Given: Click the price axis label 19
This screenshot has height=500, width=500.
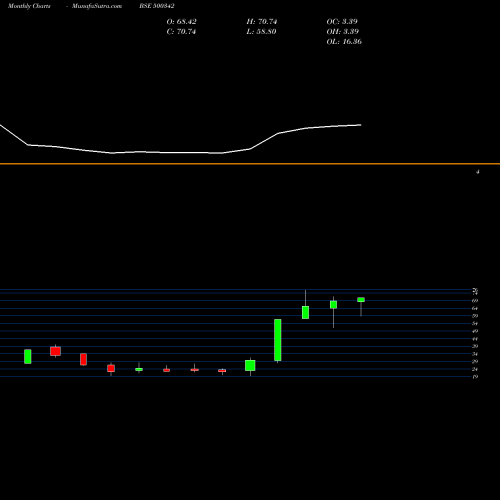Looking at the screenshot, I should [475, 377].
